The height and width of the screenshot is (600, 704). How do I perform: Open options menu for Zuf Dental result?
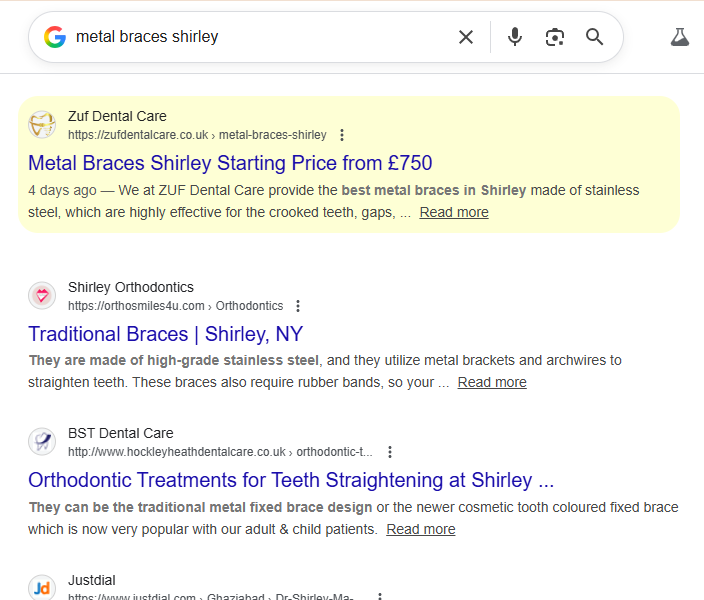pos(342,135)
